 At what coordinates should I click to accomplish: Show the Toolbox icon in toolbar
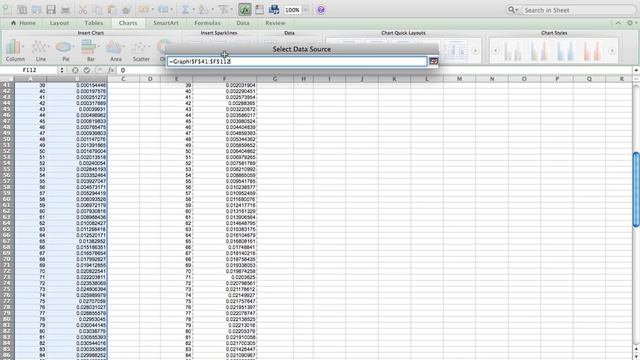click(259, 9)
